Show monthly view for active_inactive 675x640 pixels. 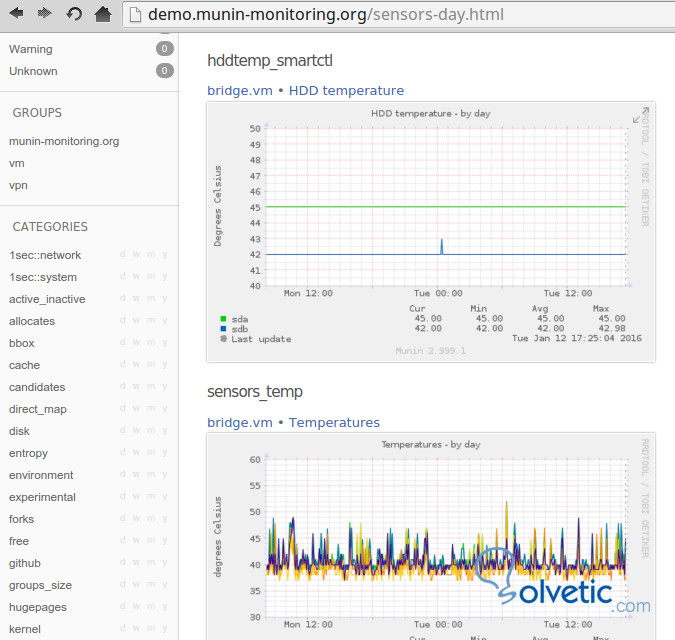pos(151,298)
